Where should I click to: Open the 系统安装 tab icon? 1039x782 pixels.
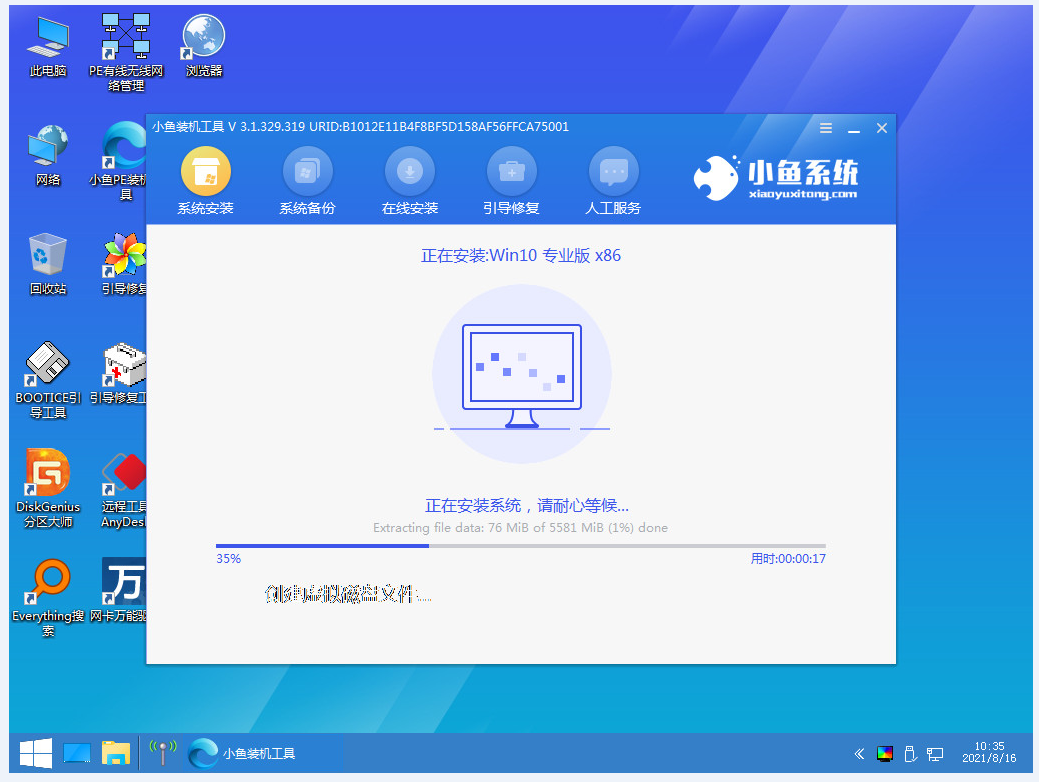tap(205, 171)
